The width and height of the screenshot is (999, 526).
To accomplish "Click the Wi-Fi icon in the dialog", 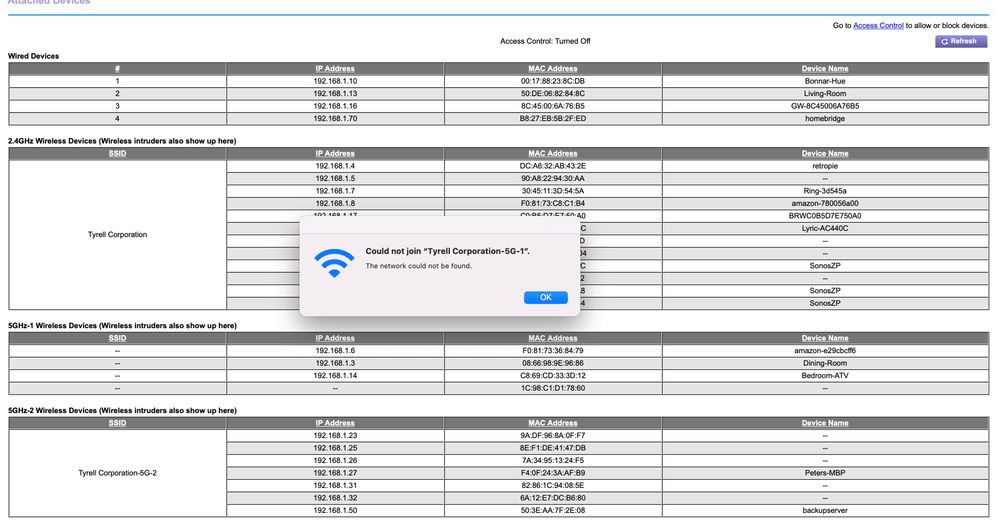I will tap(334, 263).
